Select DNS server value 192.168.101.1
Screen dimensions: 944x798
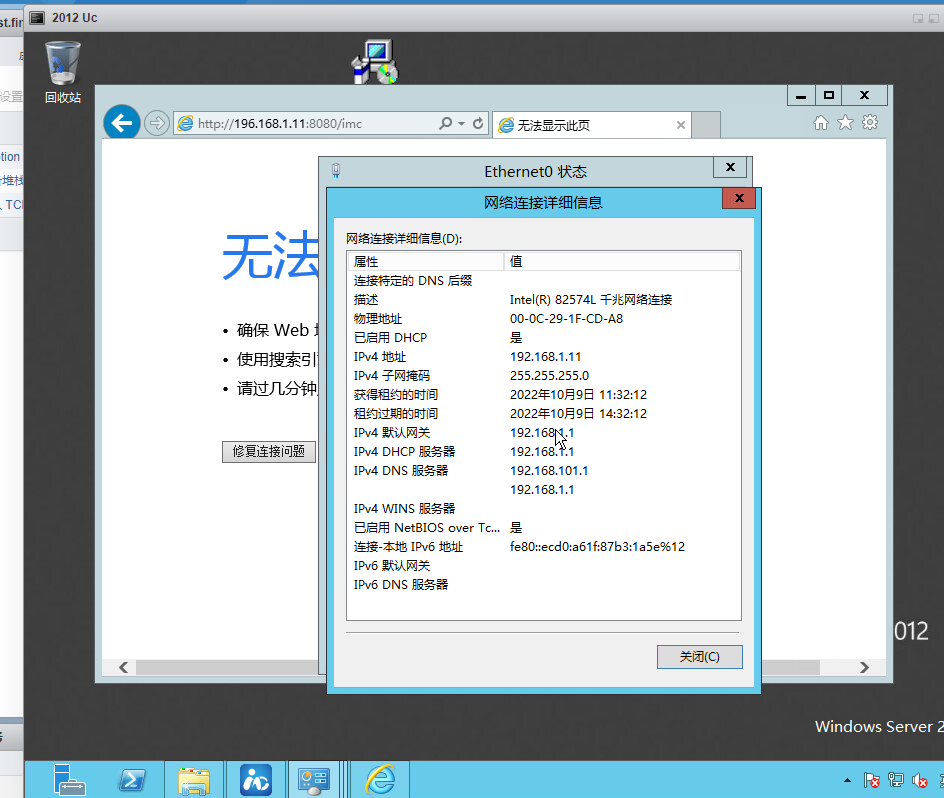point(548,470)
